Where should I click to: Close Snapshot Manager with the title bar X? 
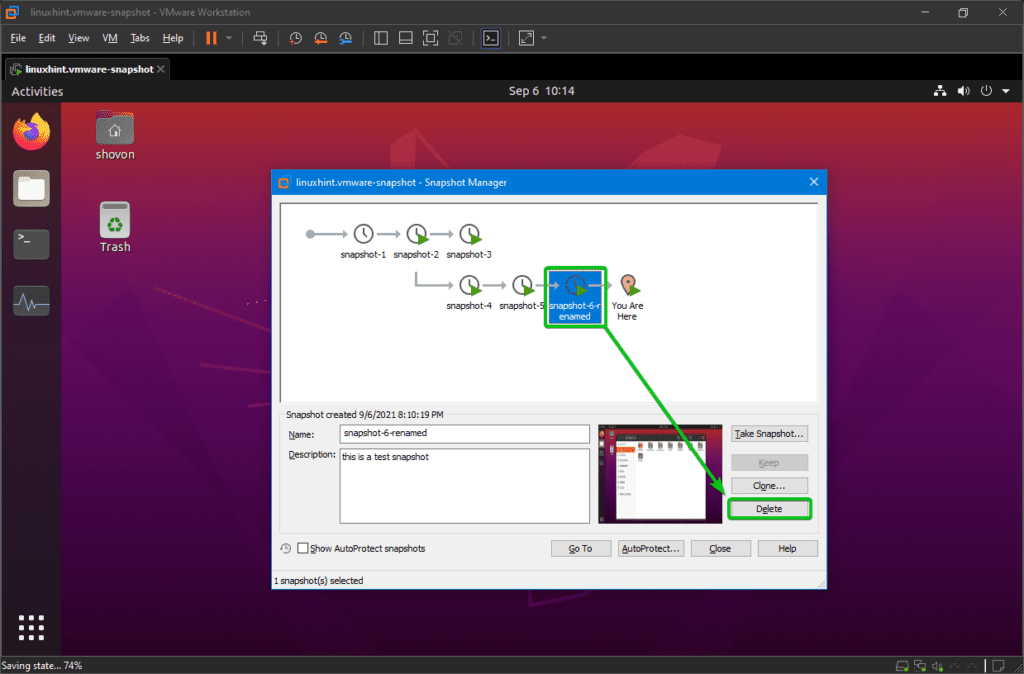(814, 182)
